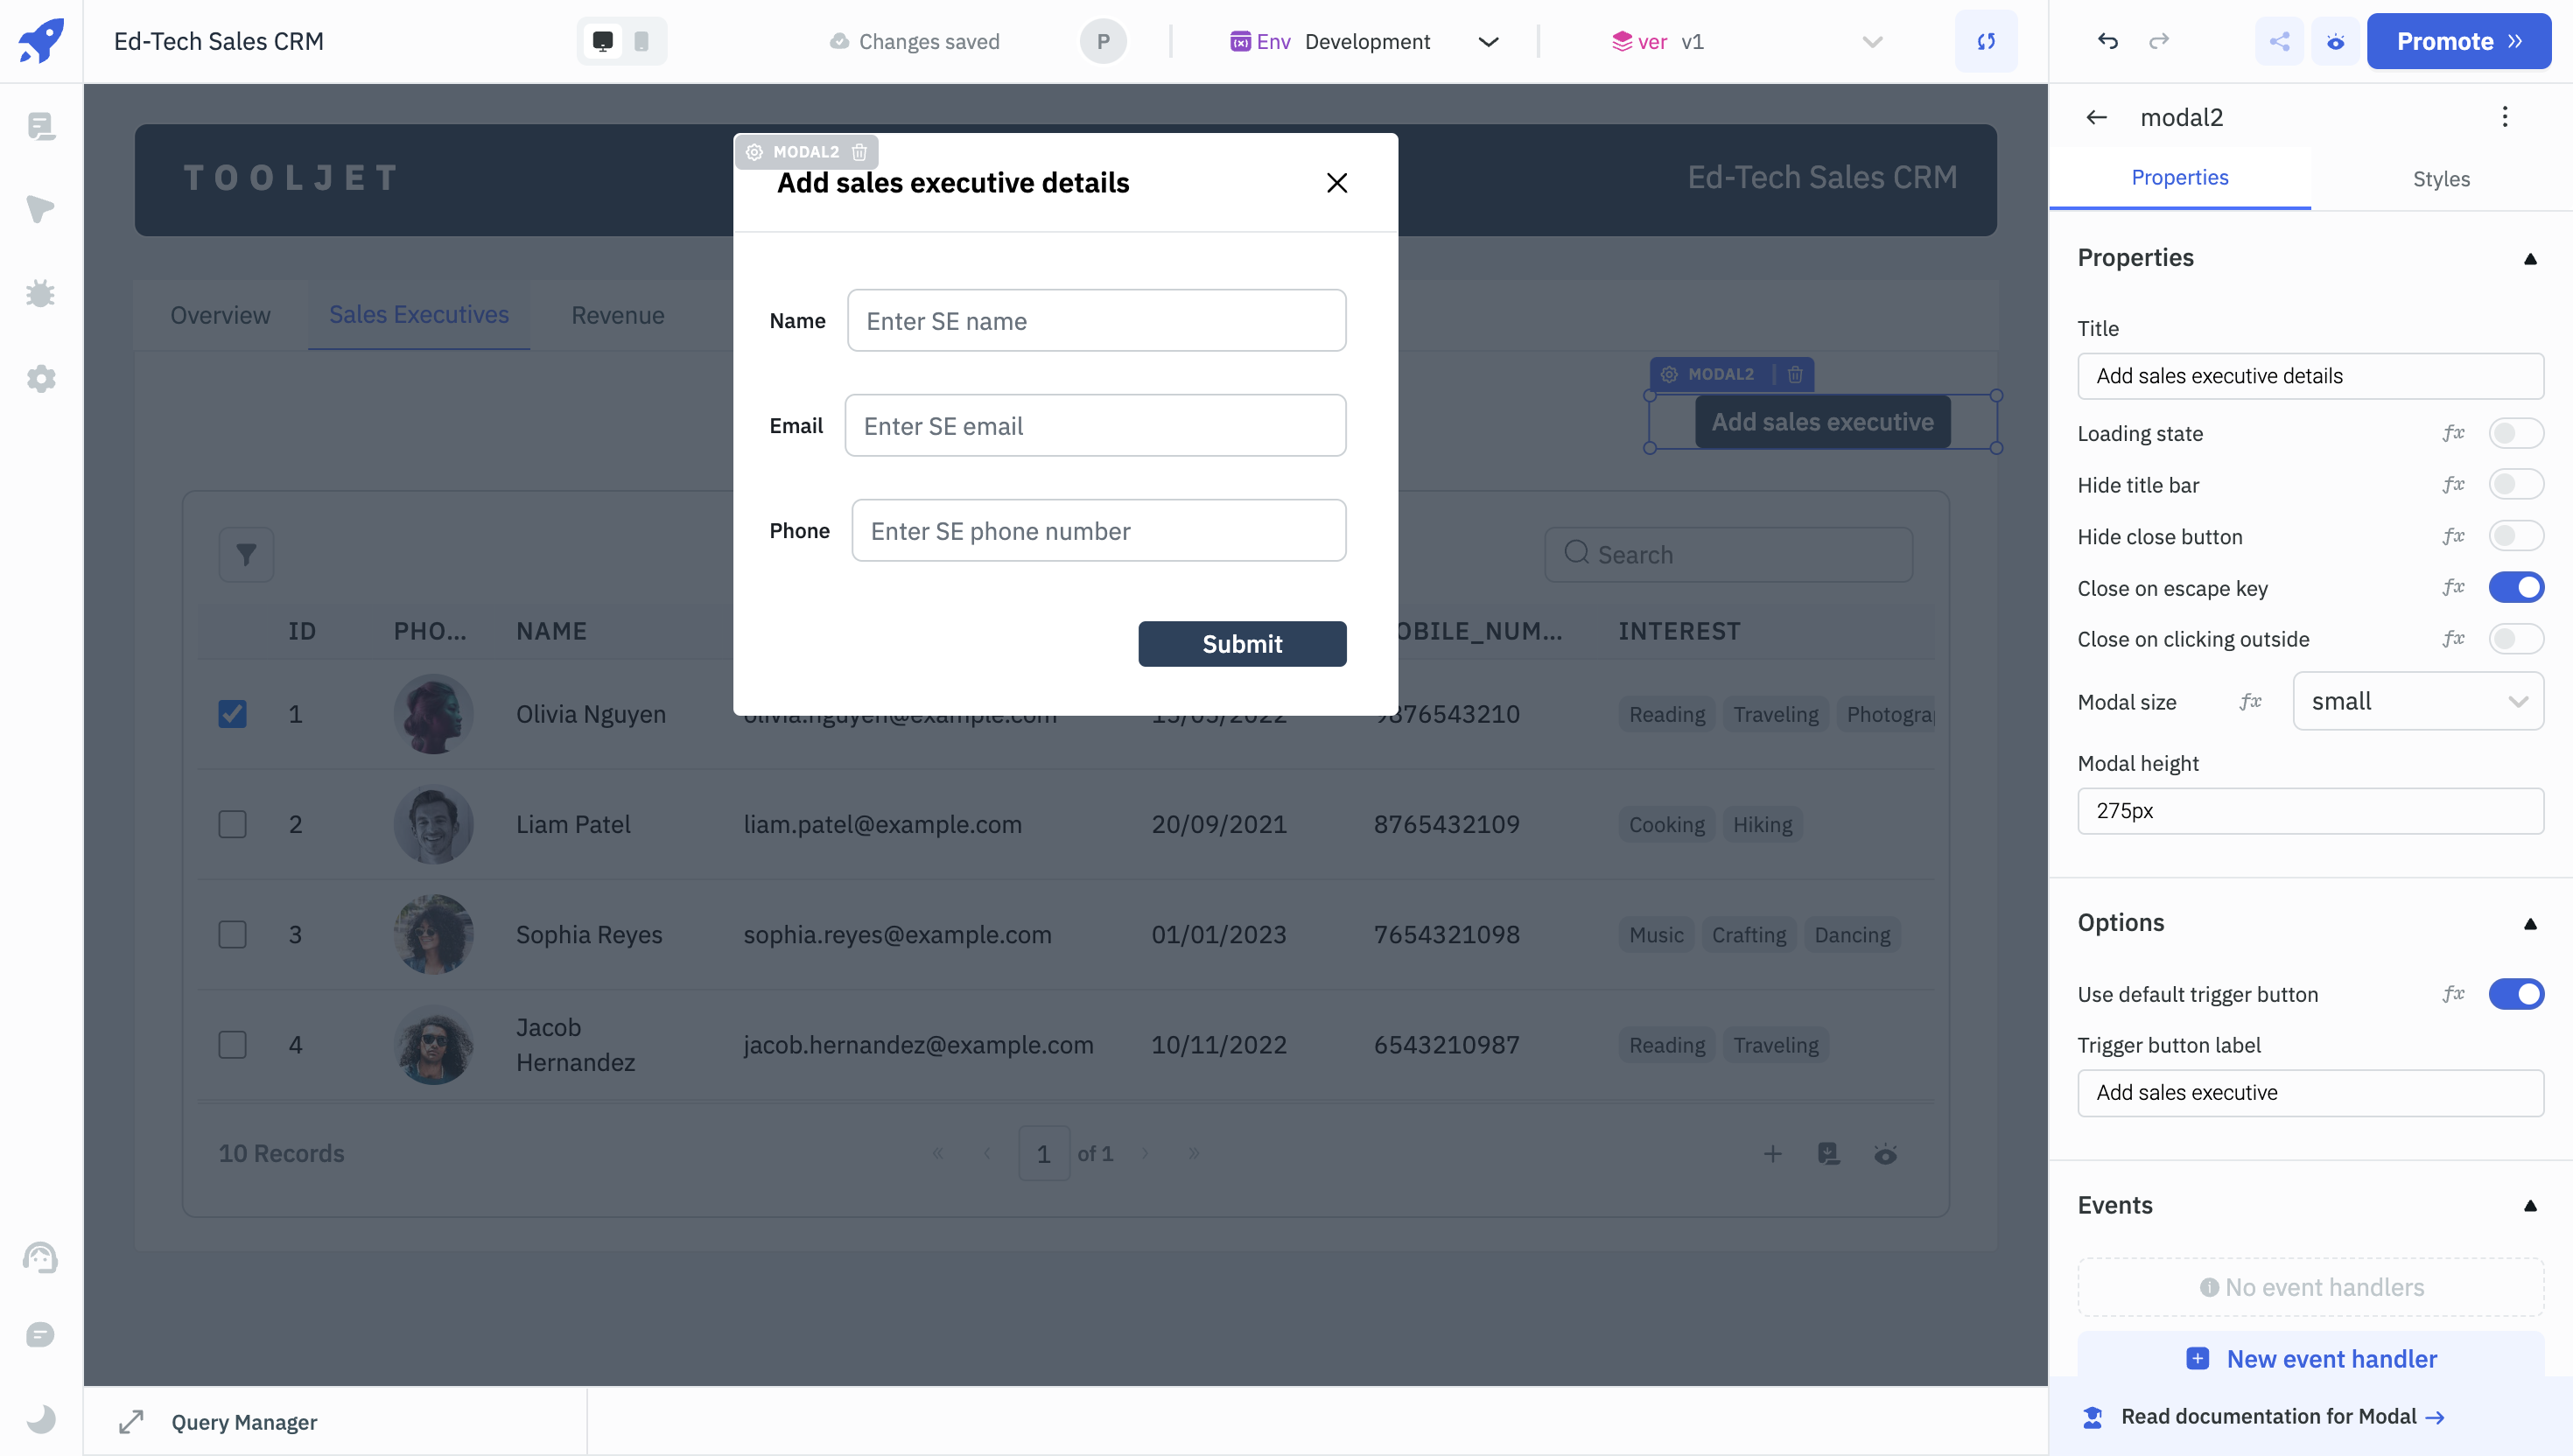This screenshot has width=2573, height=1456.
Task: Click New event handler button
Action: coord(2311,1359)
